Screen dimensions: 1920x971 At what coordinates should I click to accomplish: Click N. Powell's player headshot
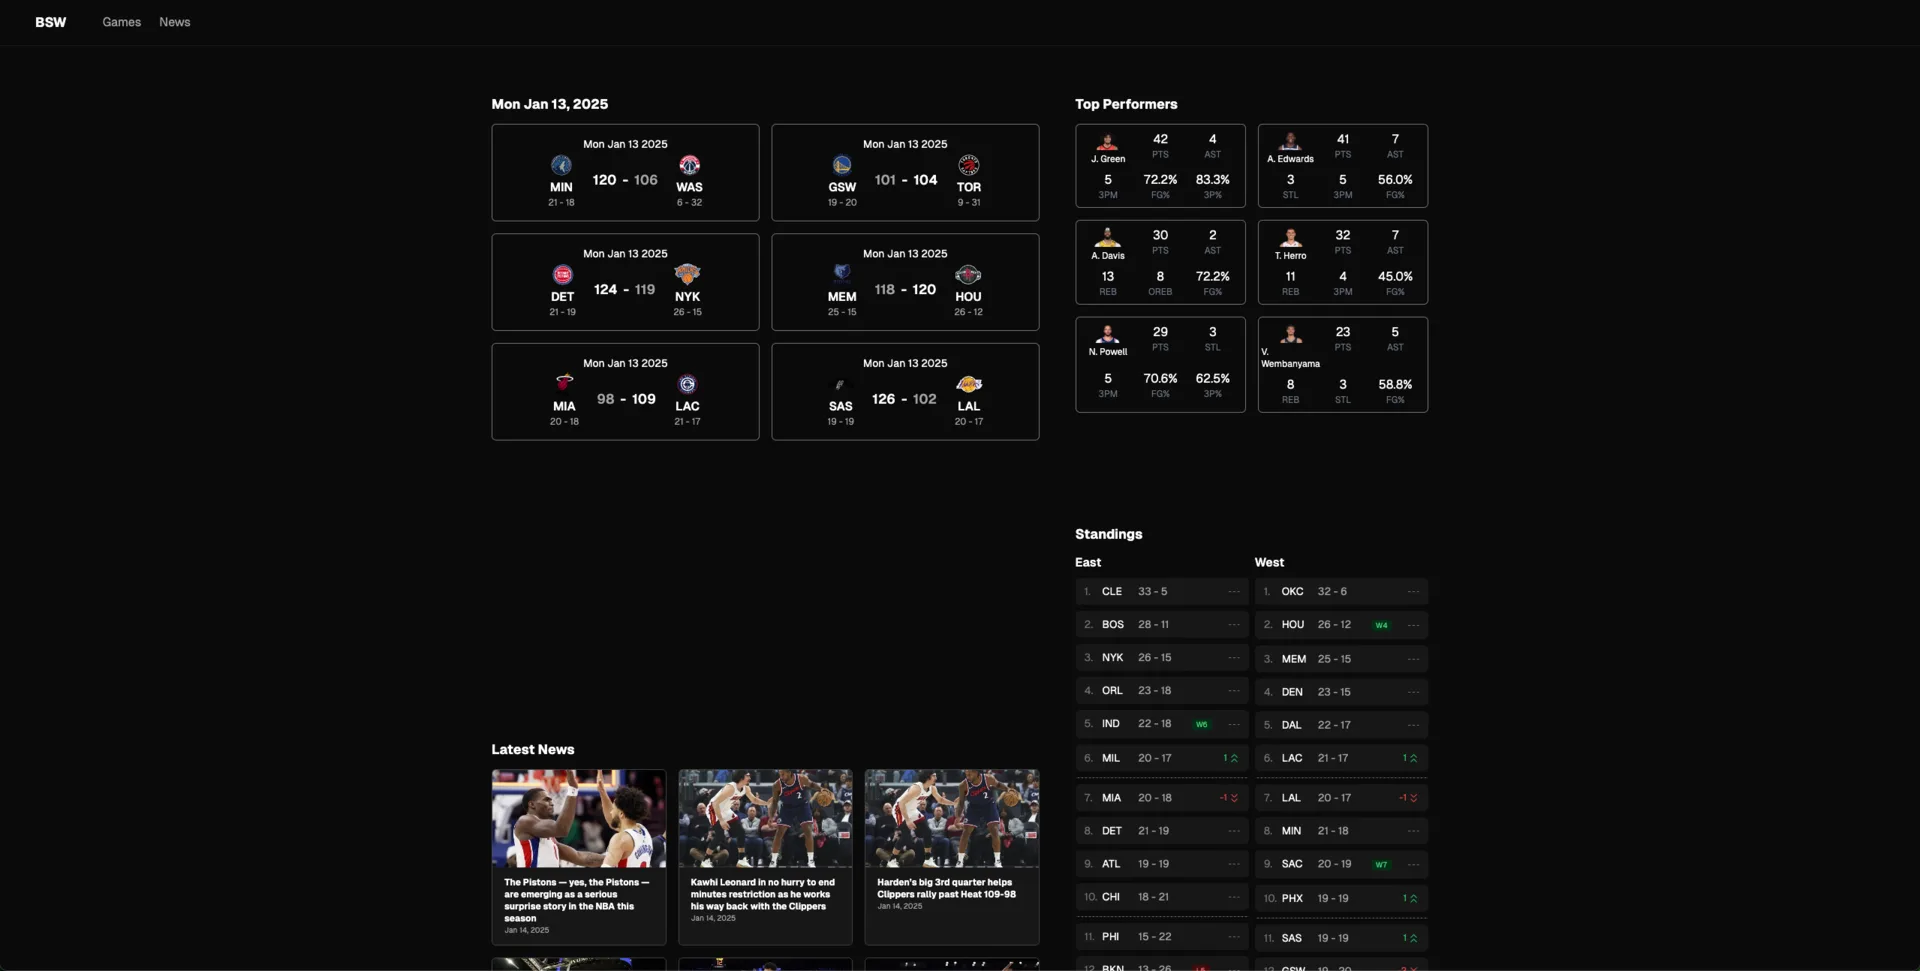coord(1107,335)
